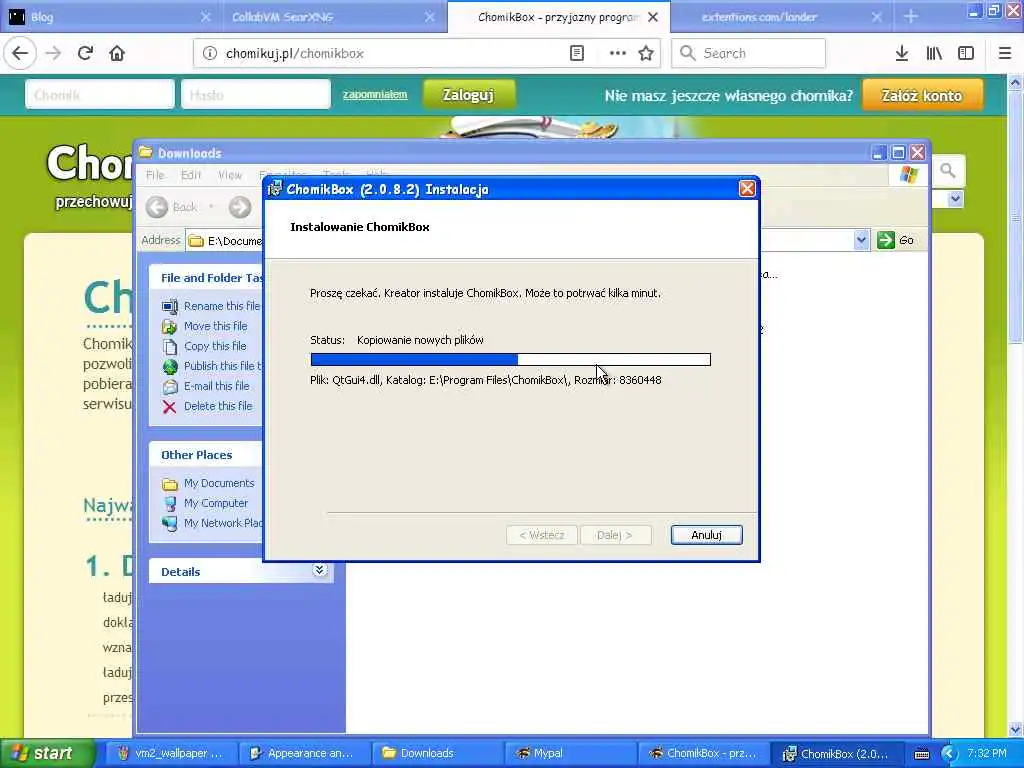Click the green Zaloguj login button
The image size is (1024, 768).
(x=468, y=95)
